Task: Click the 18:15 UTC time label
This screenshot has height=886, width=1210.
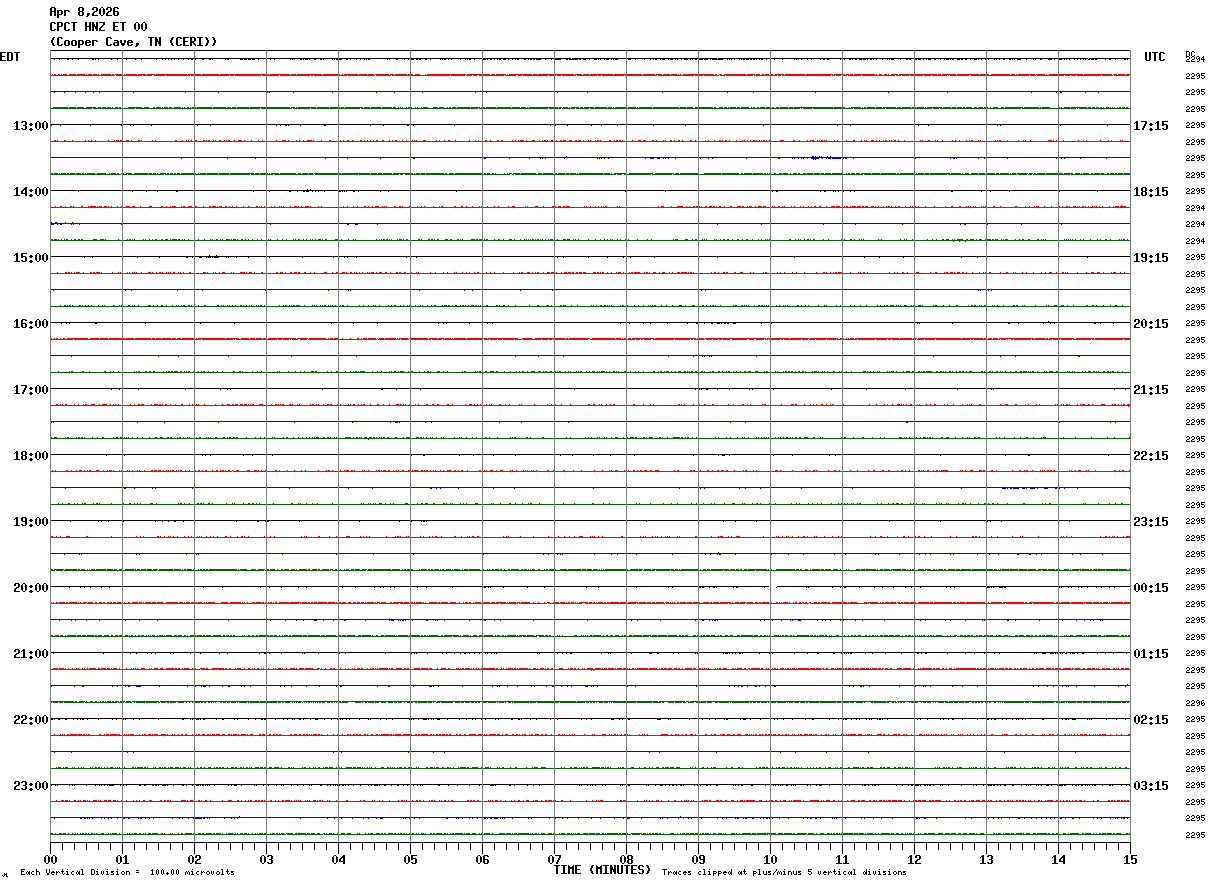Action: coord(1151,192)
